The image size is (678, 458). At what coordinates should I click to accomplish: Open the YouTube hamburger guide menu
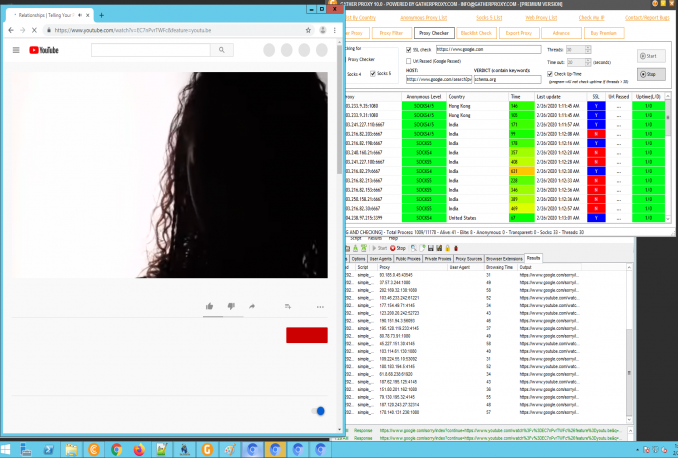point(16,49)
